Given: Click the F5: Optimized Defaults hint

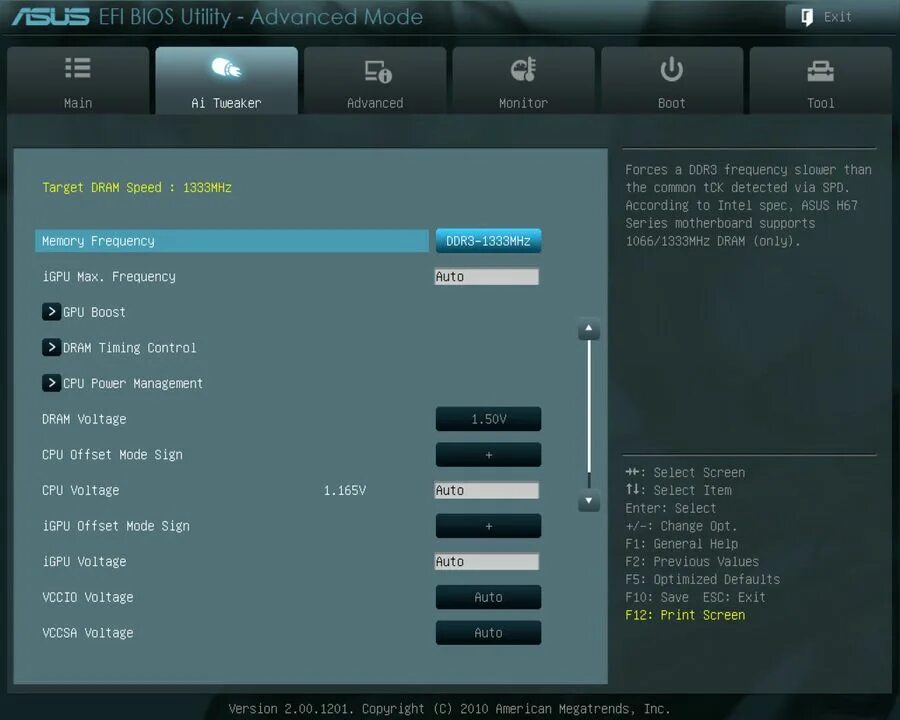Looking at the screenshot, I should (x=703, y=579).
